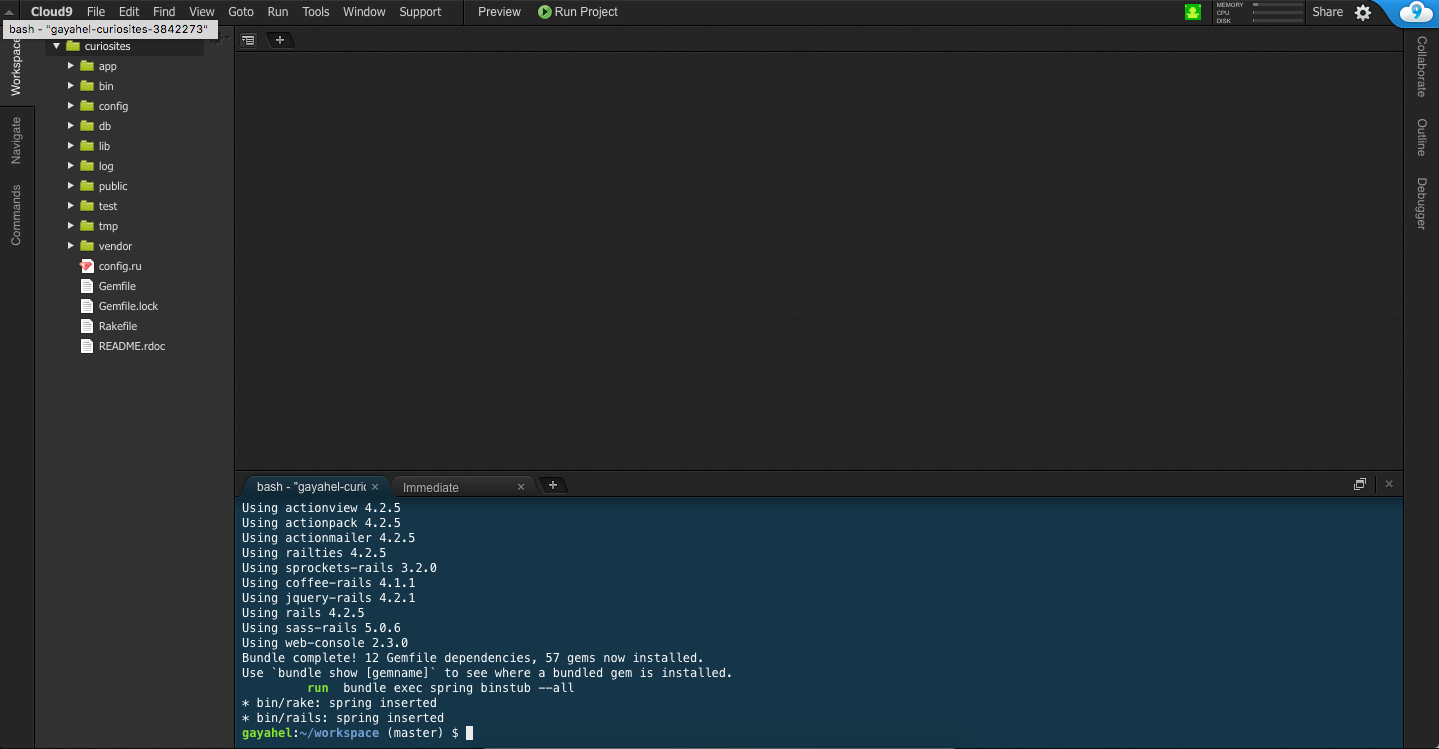Click the MEMORY usage bar
1439x749 pixels.
[1278, 5]
